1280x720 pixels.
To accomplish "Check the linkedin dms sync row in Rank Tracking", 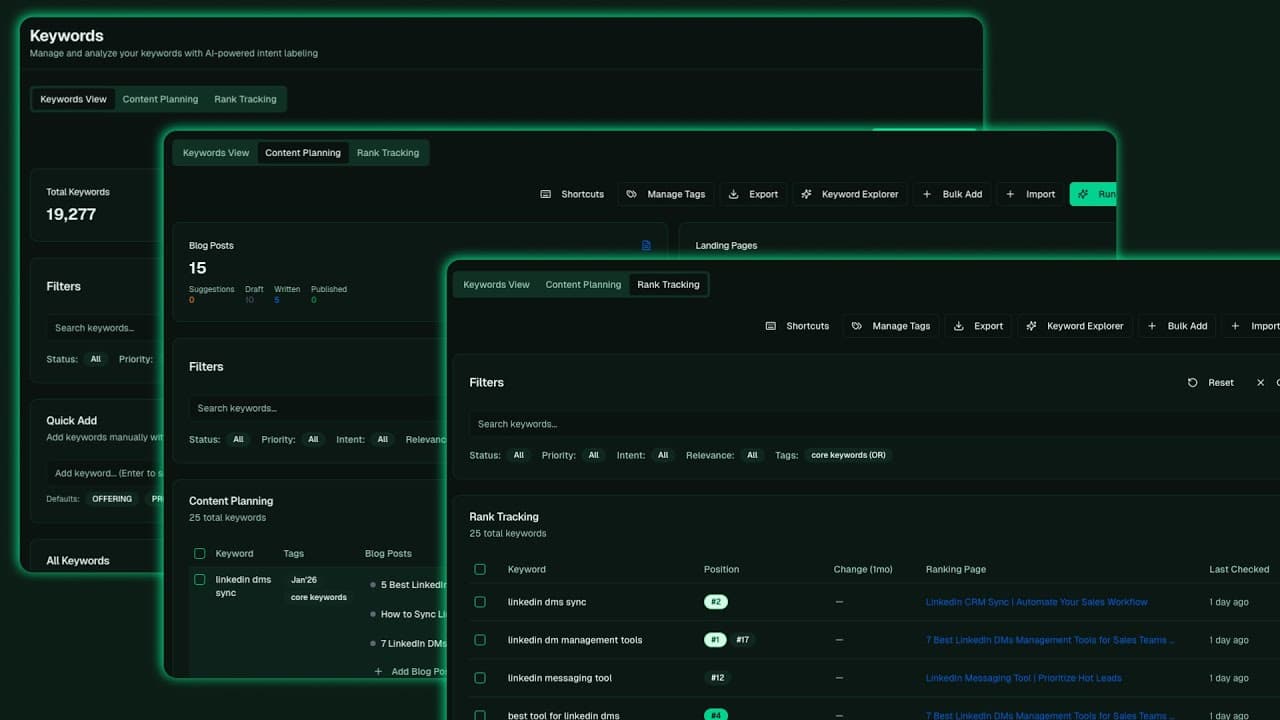I will pos(480,602).
